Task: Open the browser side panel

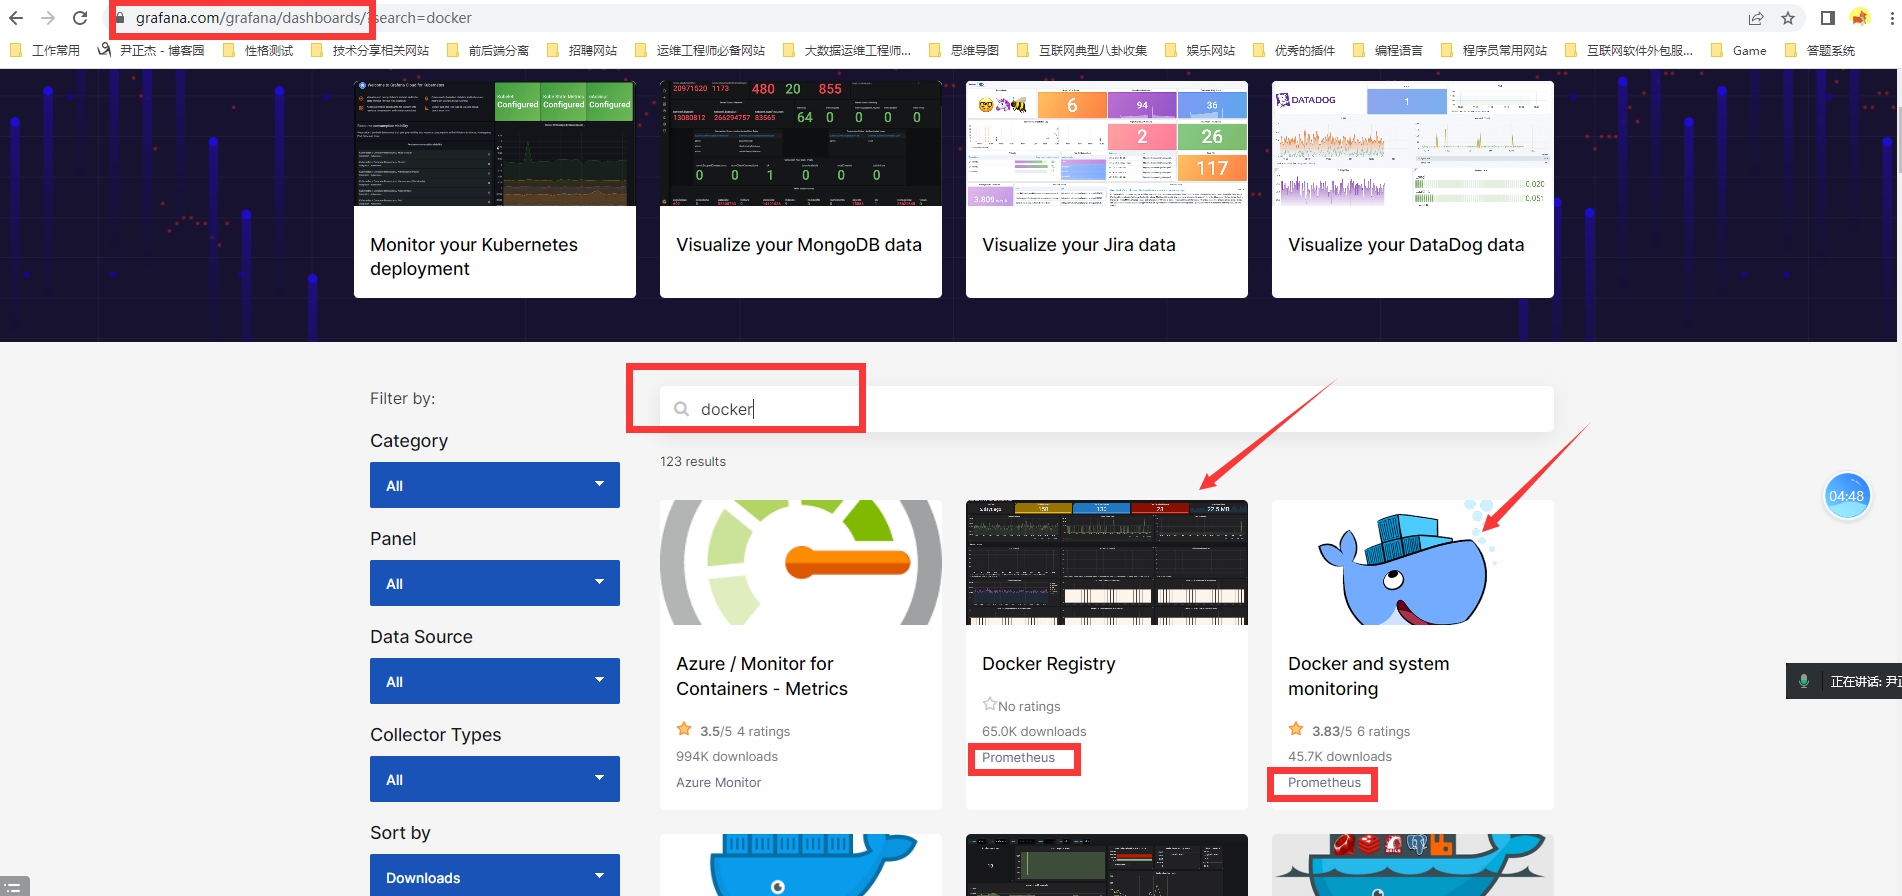Action: (1828, 18)
